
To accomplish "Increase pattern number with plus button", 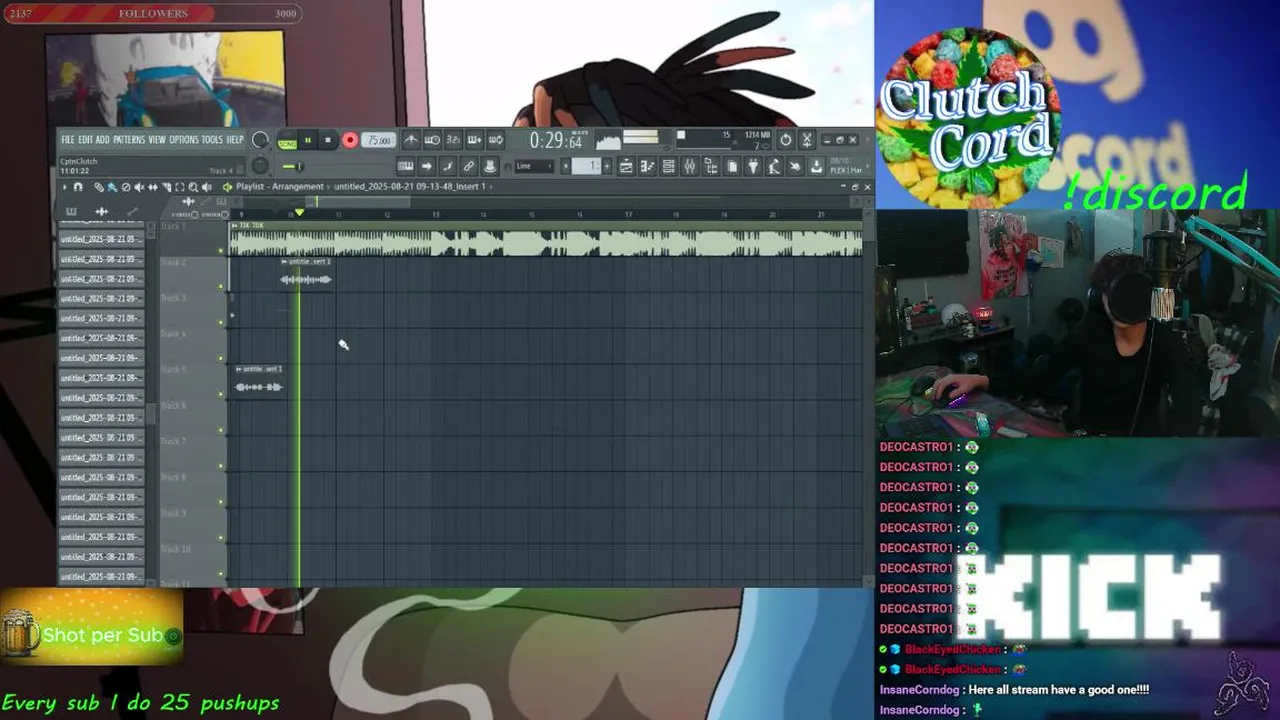I will coord(607,166).
